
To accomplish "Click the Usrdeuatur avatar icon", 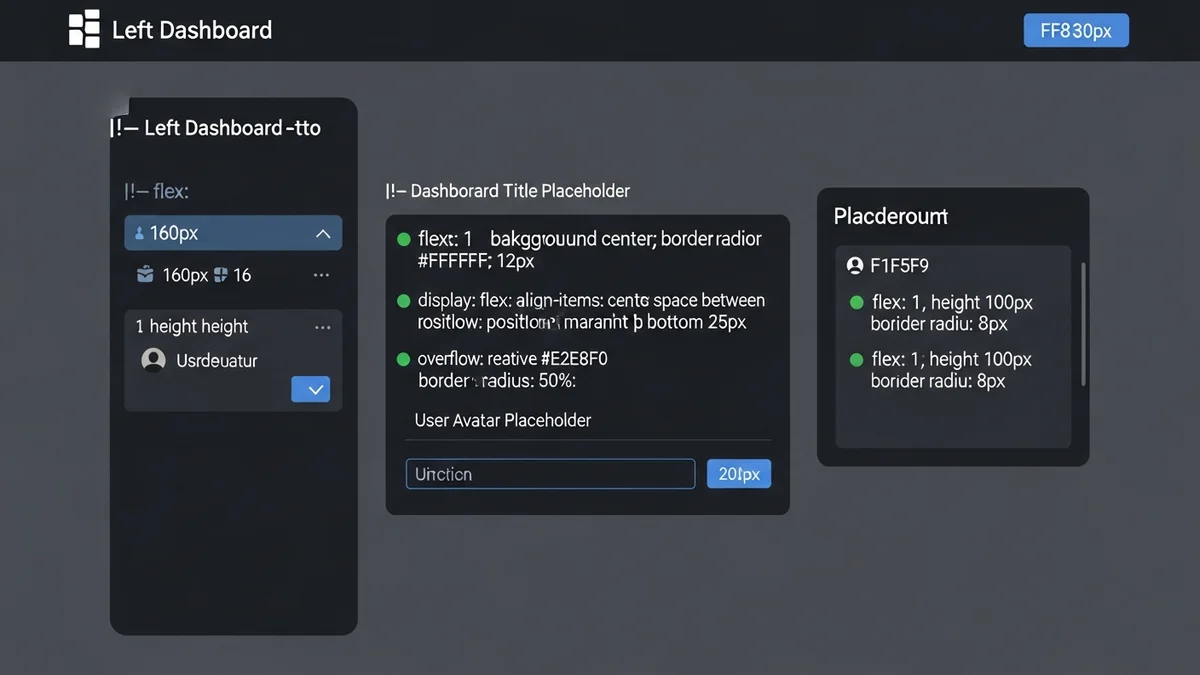I will click(x=153, y=360).
